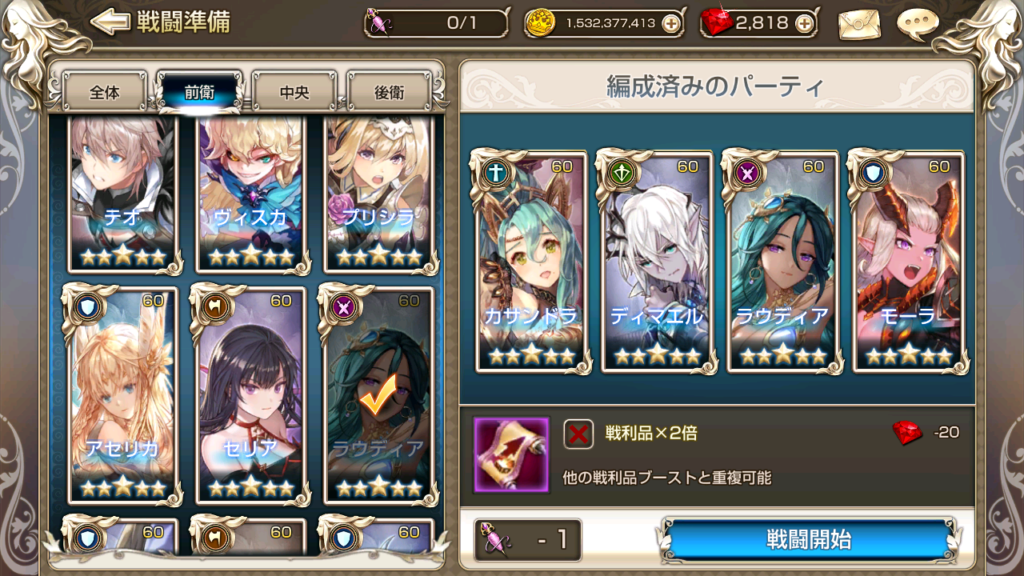Choose the ヴィスカ character card
Viewport: 1024px width, 576px height.
click(x=250, y=194)
